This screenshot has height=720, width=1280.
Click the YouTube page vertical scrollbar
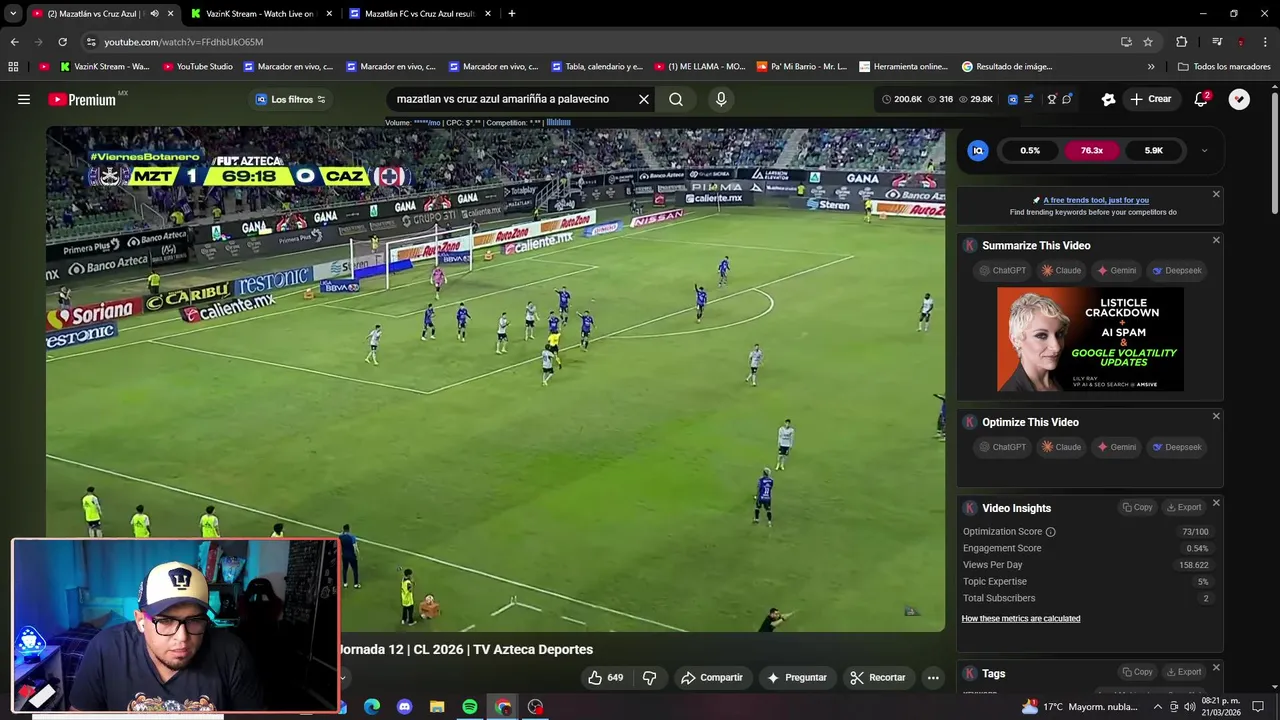tap(1274, 150)
